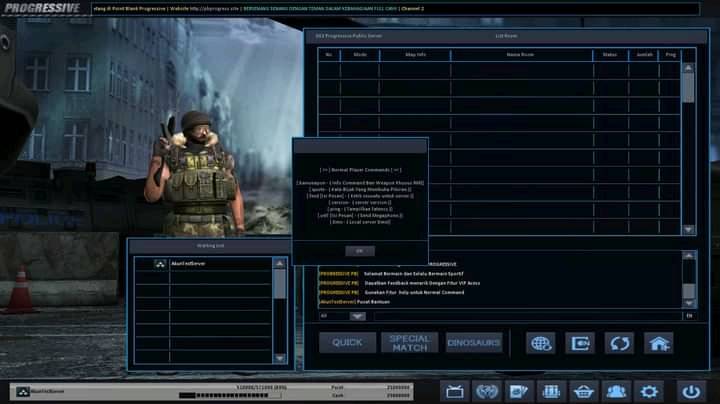The image size is (720, 404).
Task: Click the scrolling announcement ticker at top
Action: click(x=395, y=9)
